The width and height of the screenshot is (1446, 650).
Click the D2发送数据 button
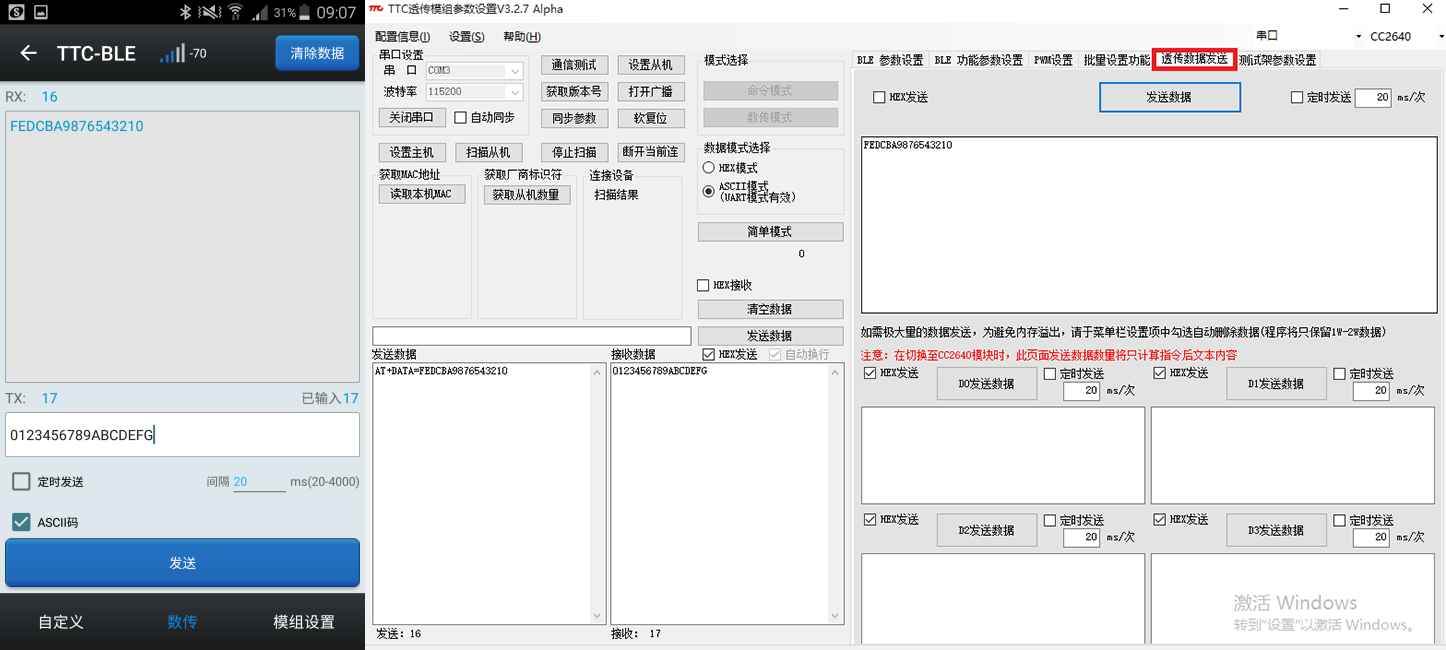986,530
